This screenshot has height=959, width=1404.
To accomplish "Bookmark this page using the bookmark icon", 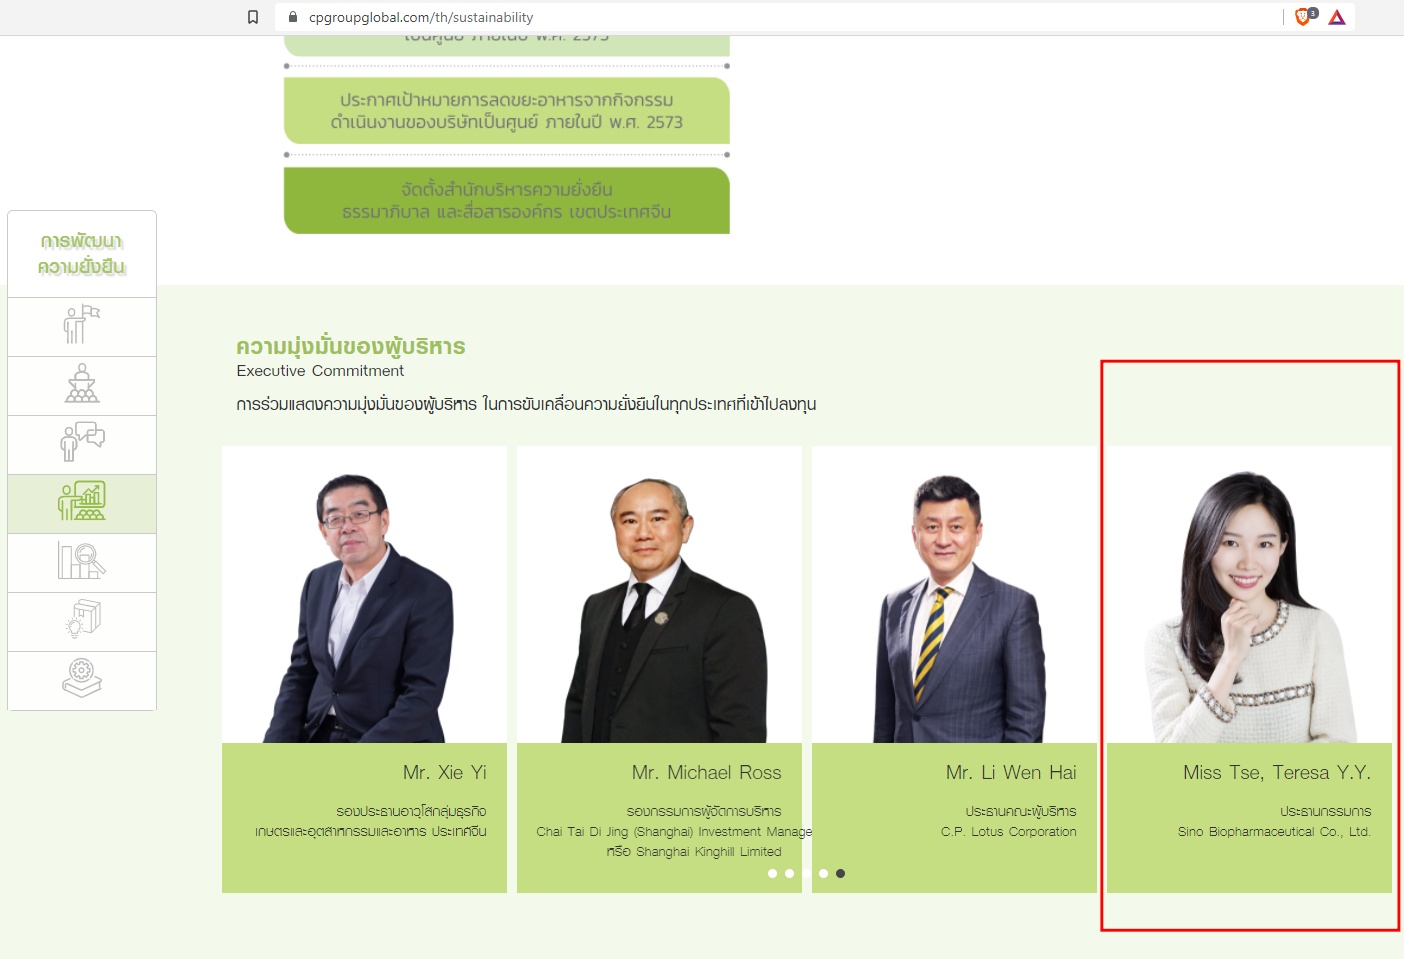I will (253, 17).
